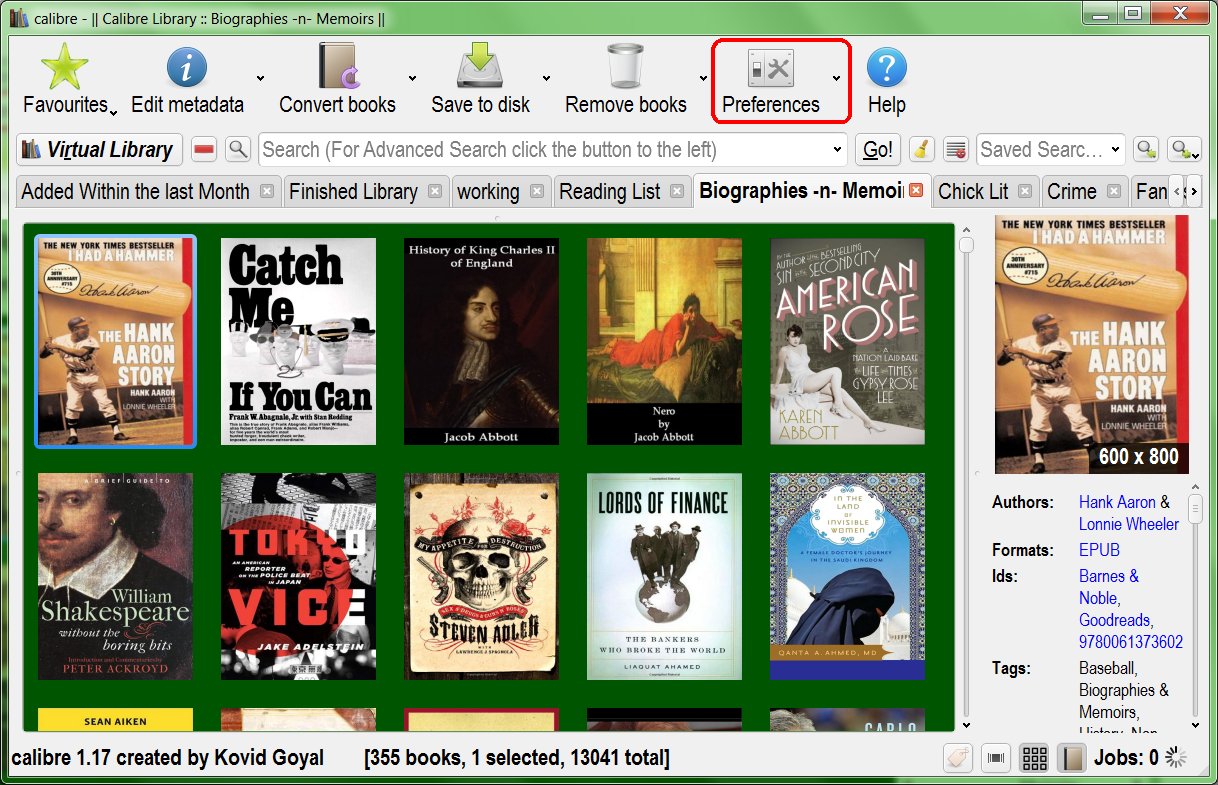Click the calibre books icon in title bar

[x=18, y=17]
